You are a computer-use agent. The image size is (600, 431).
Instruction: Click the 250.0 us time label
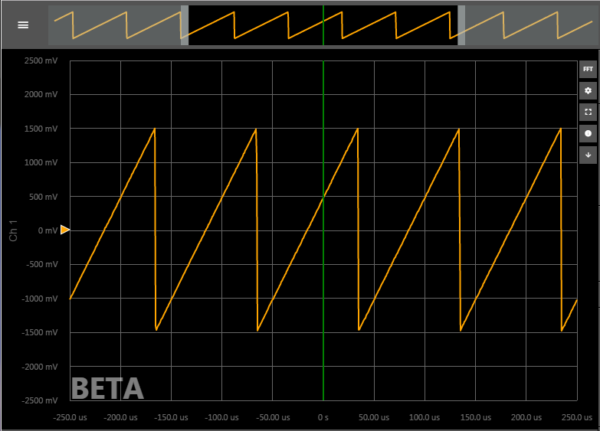[x=577, y=417]
